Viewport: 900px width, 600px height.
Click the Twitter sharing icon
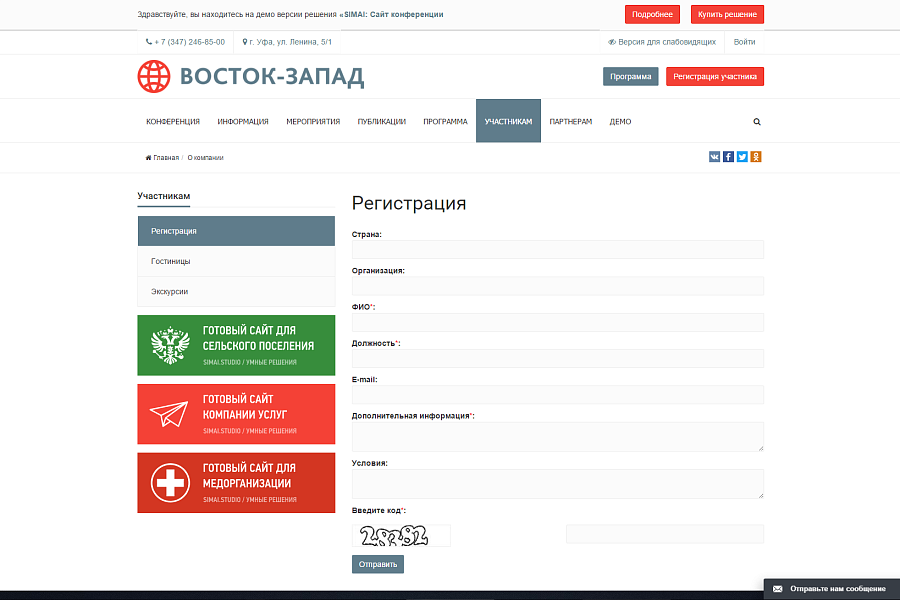(x=742, y=156)
